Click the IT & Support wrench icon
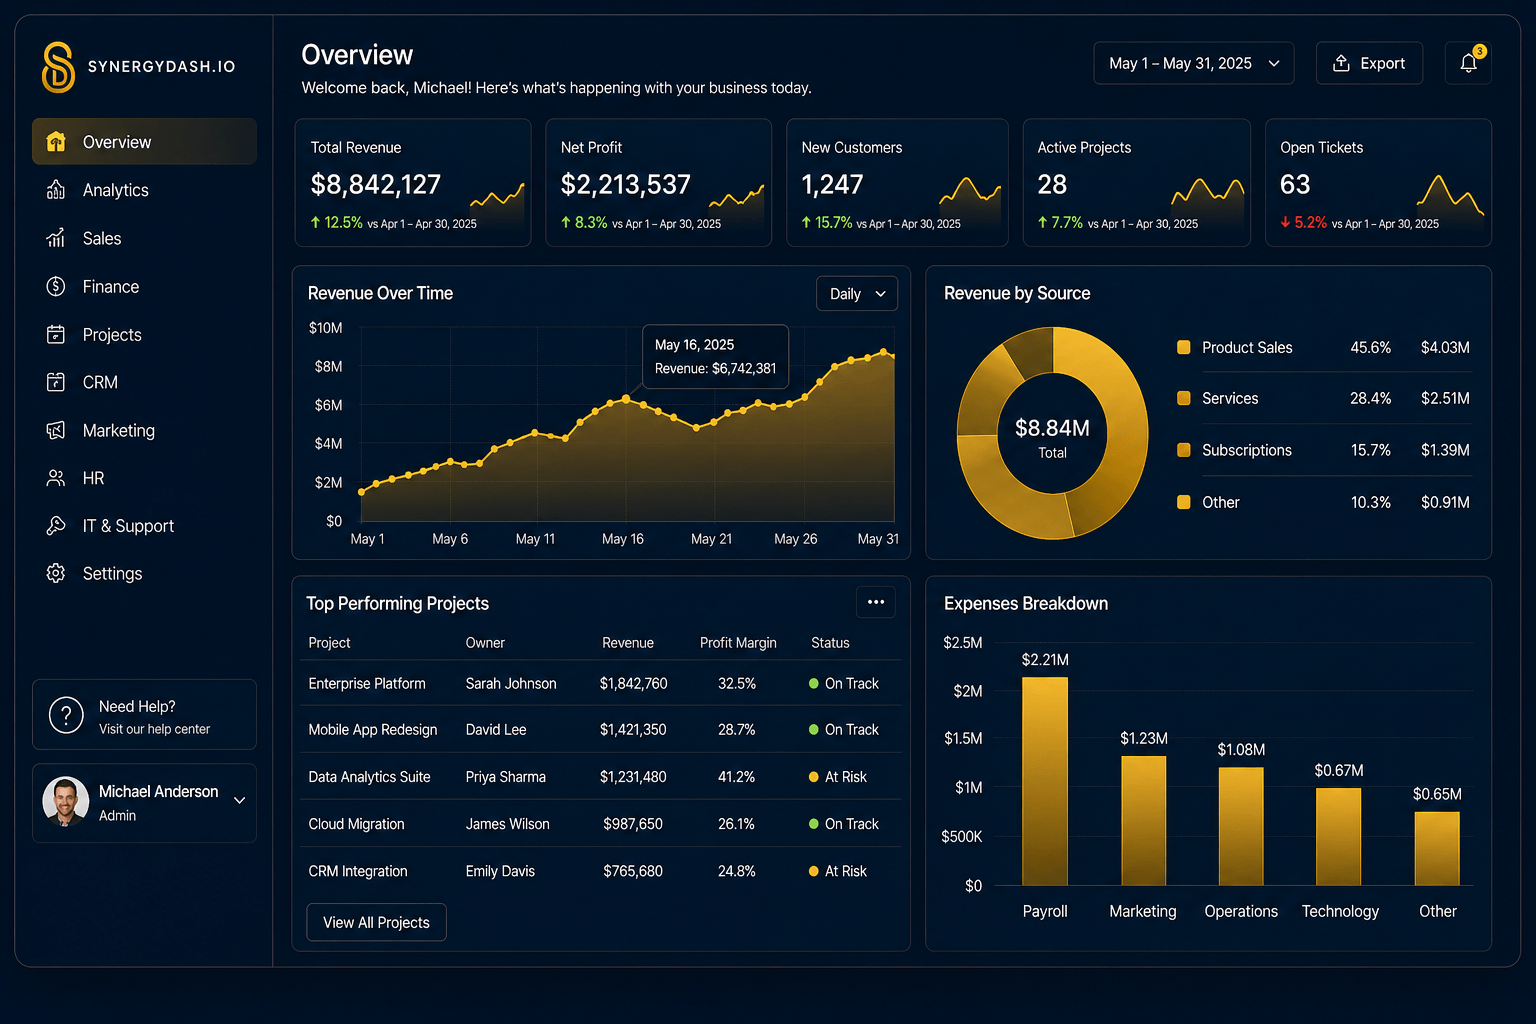 click(56, 525)
